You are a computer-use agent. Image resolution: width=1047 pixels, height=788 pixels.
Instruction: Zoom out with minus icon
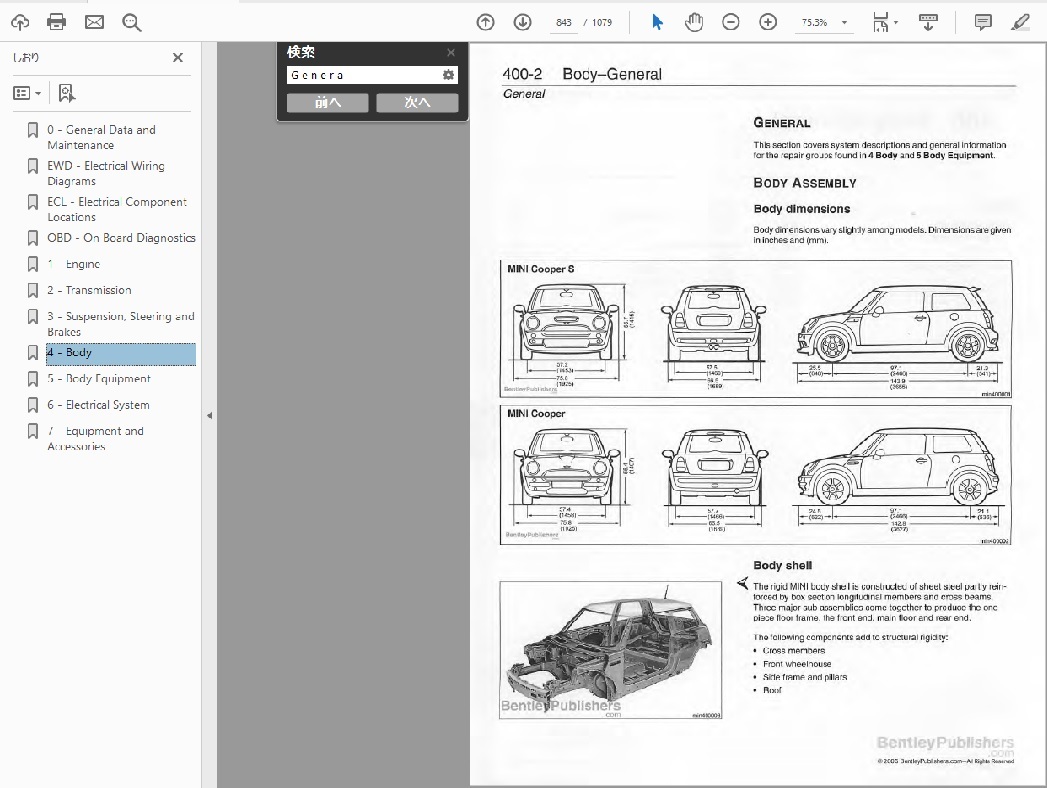coord(731,22)
